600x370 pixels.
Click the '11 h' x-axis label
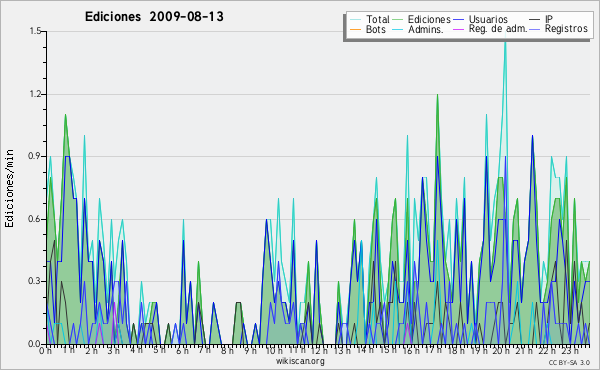(297, 350)
